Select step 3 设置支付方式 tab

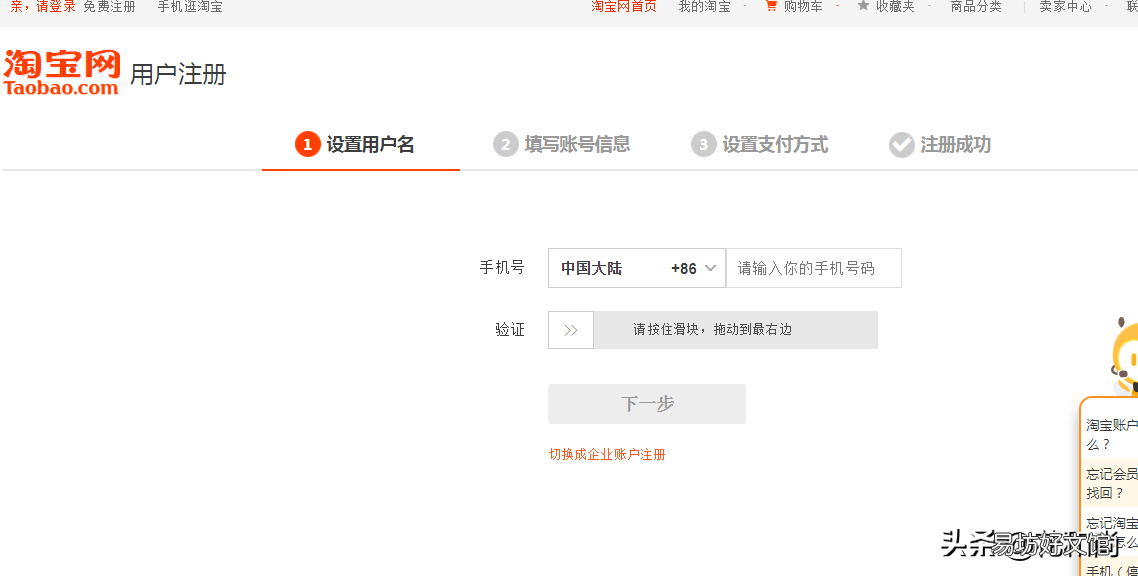(759, 144)
